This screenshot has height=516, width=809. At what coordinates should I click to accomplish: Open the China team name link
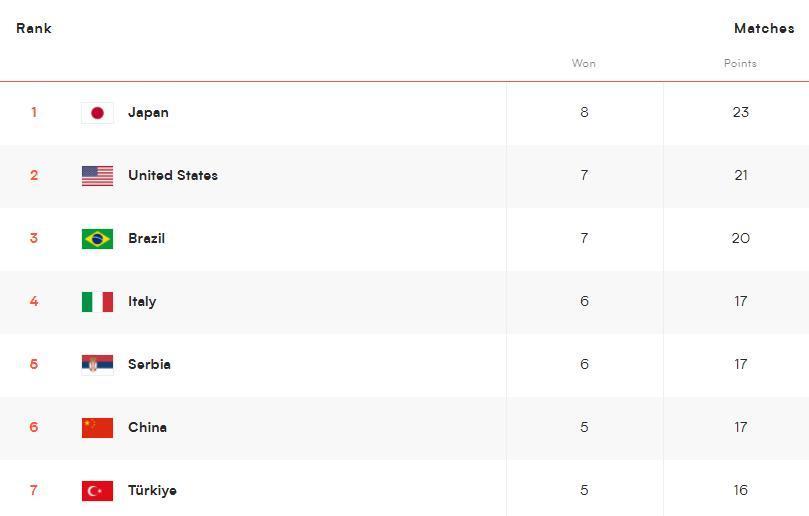148,427
